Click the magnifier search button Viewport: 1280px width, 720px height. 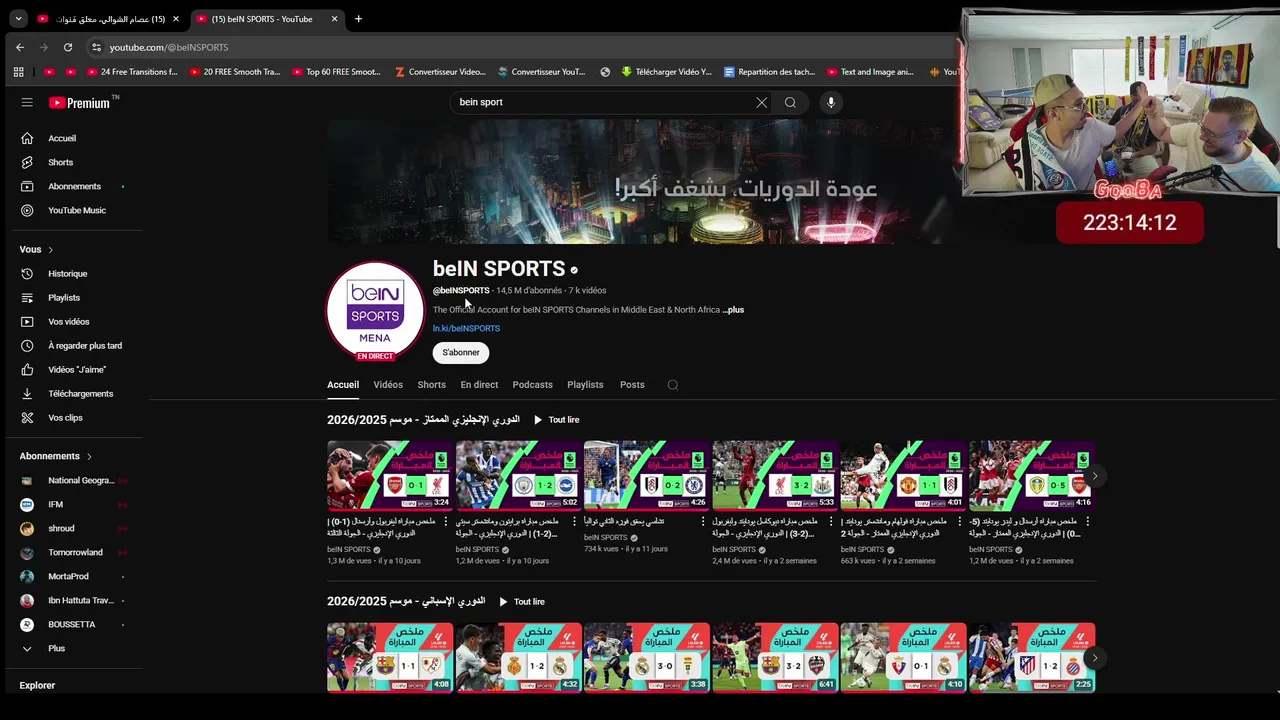pyautogui.click(x=790, y=102)
